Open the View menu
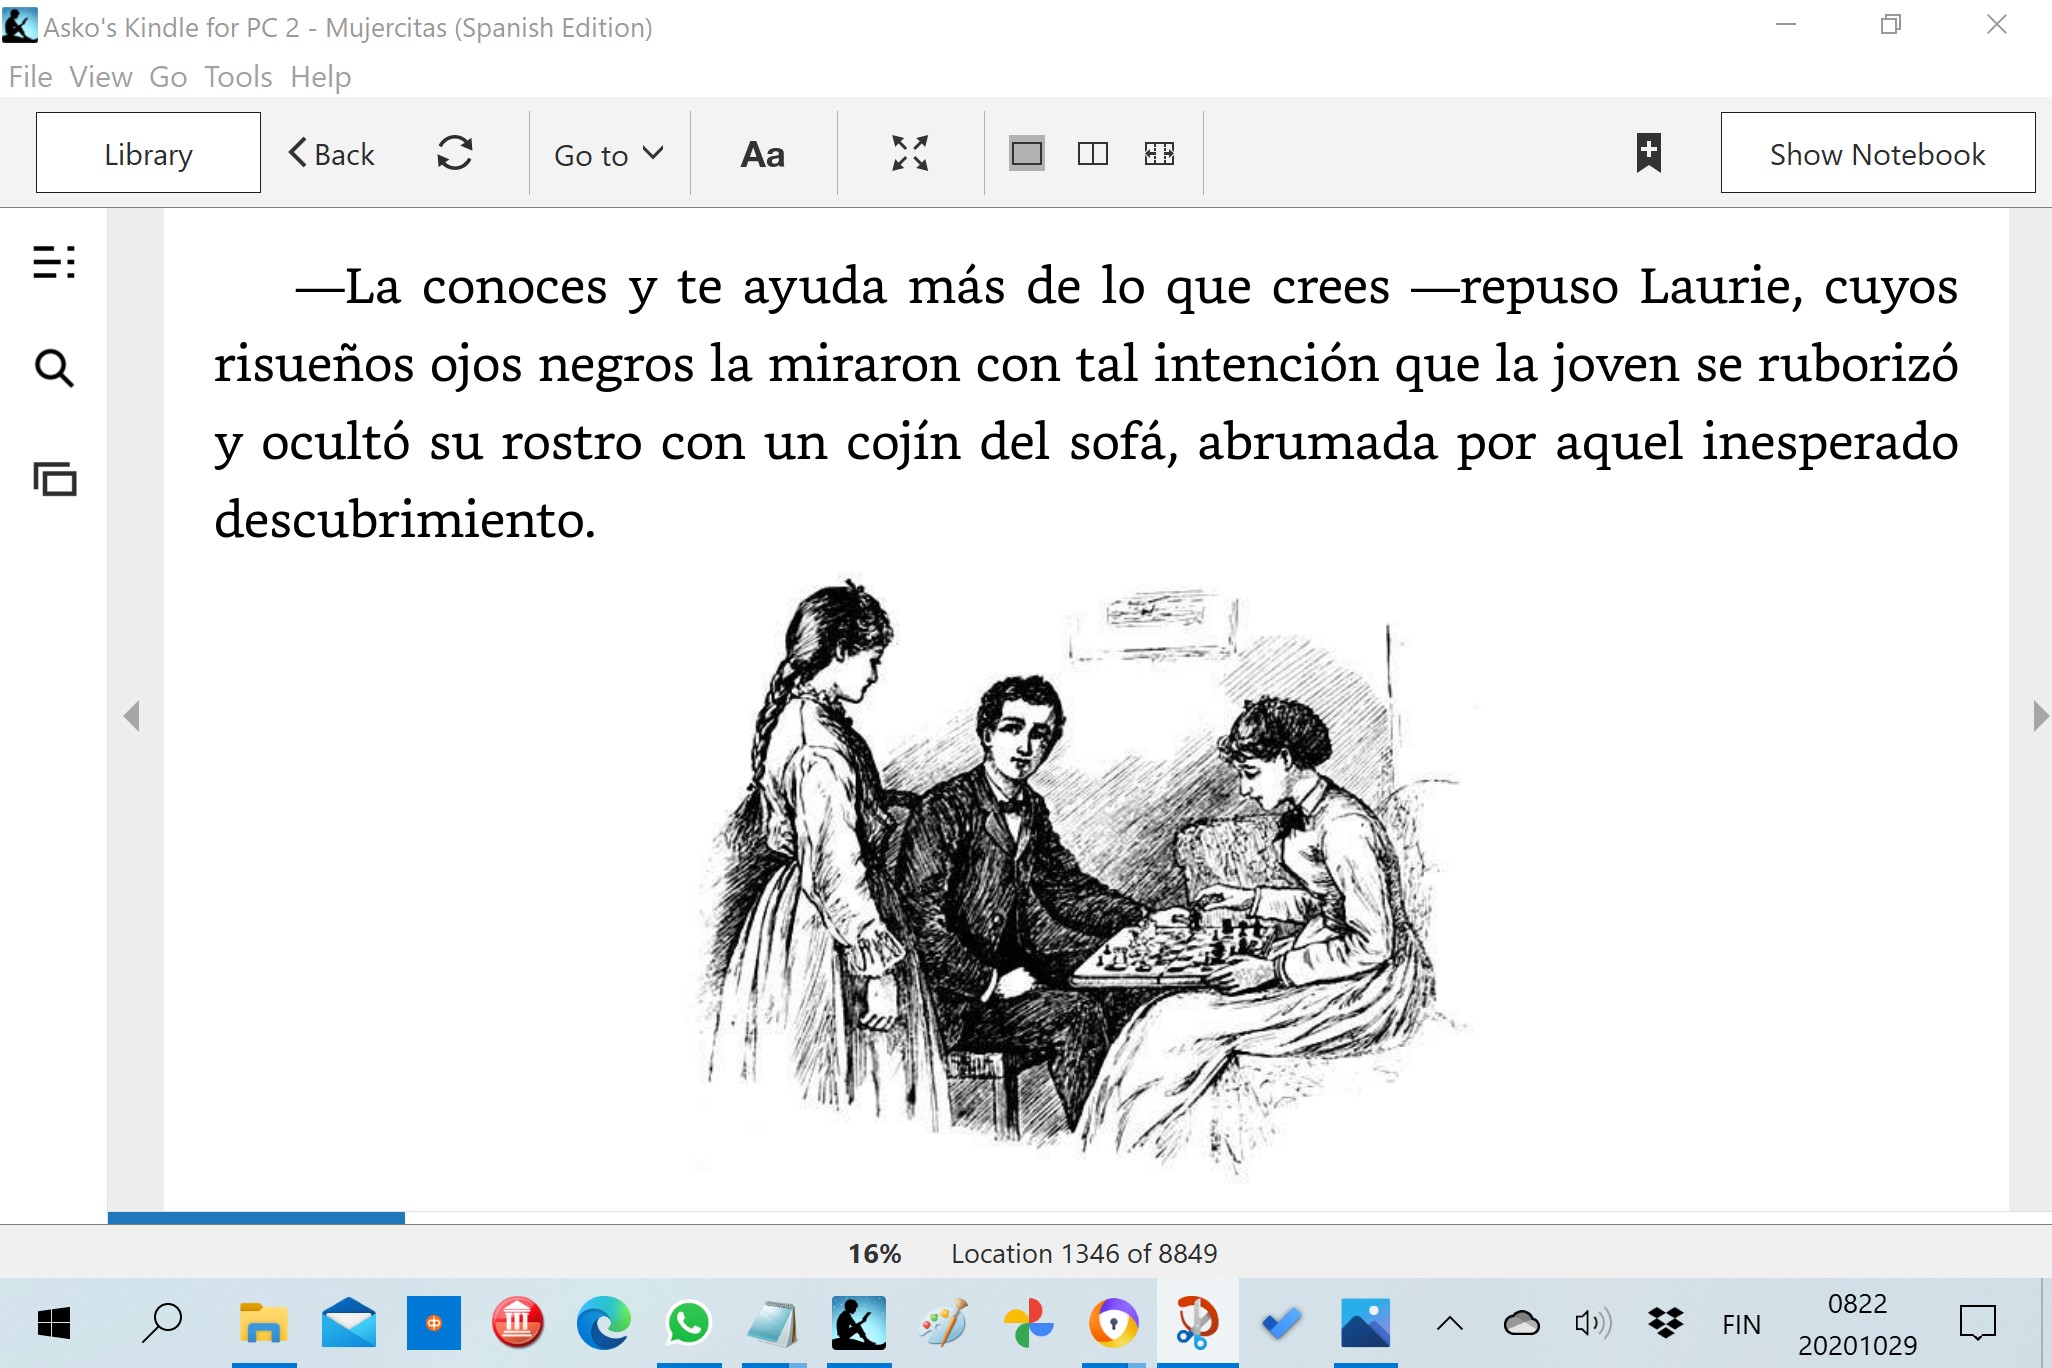 (x=101, y=77)
